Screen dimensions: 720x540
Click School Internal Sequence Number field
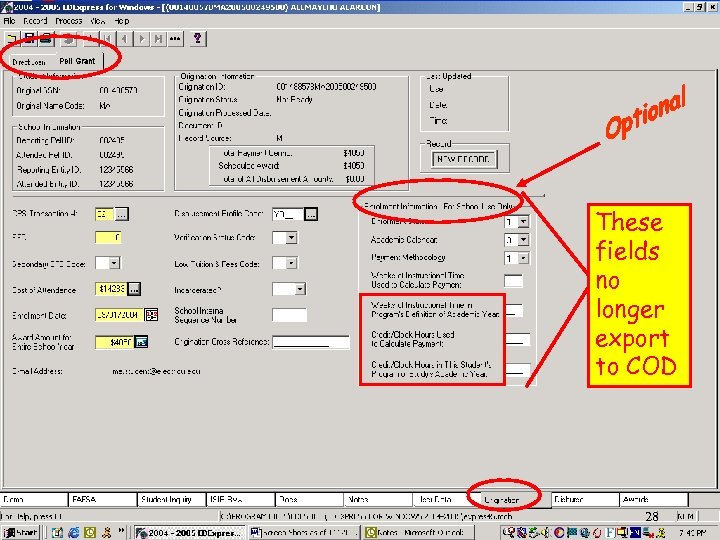(x=289, y=315)
